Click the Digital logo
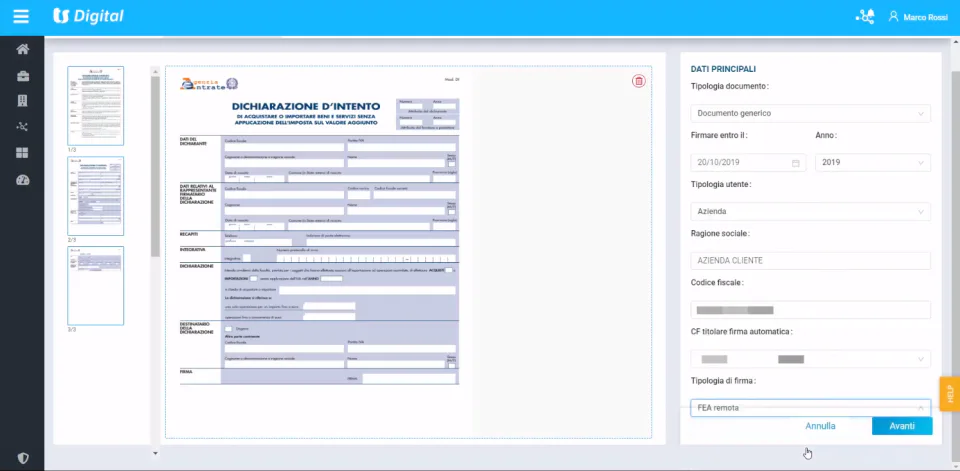The image size is (960, 471). (x=88, y=17)
